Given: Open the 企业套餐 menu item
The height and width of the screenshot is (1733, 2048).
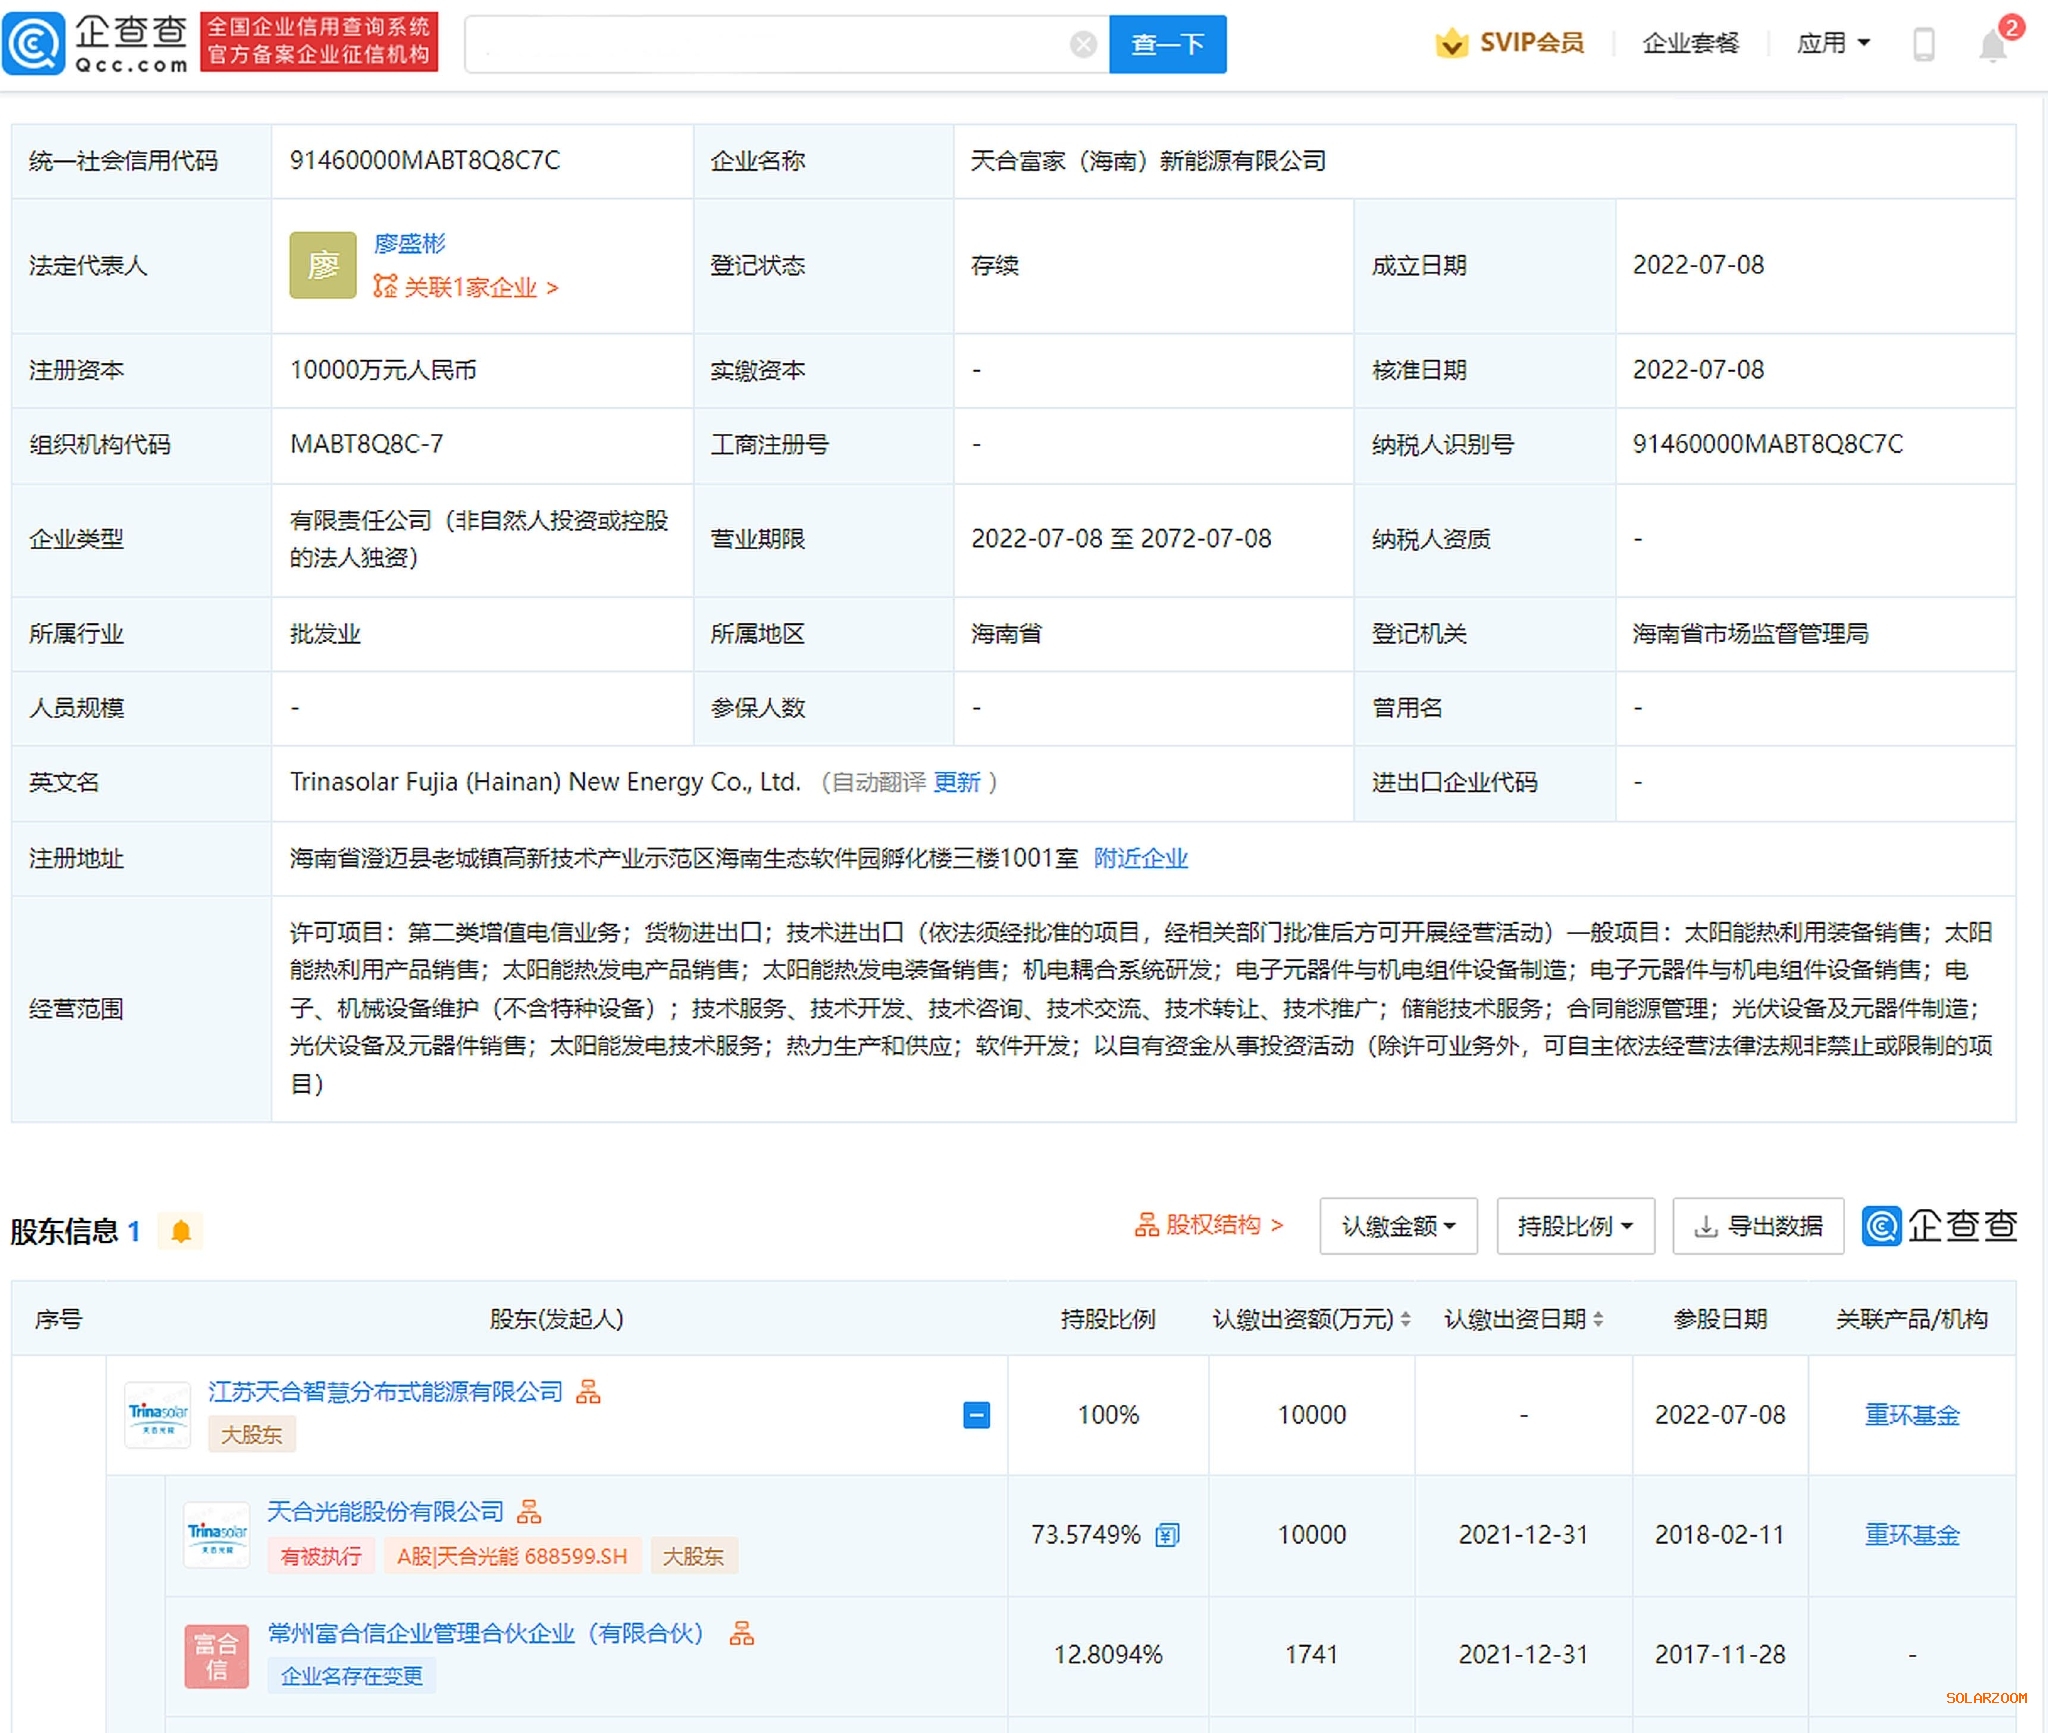Looking at the screenshot, I should [x=1690, y=43].
